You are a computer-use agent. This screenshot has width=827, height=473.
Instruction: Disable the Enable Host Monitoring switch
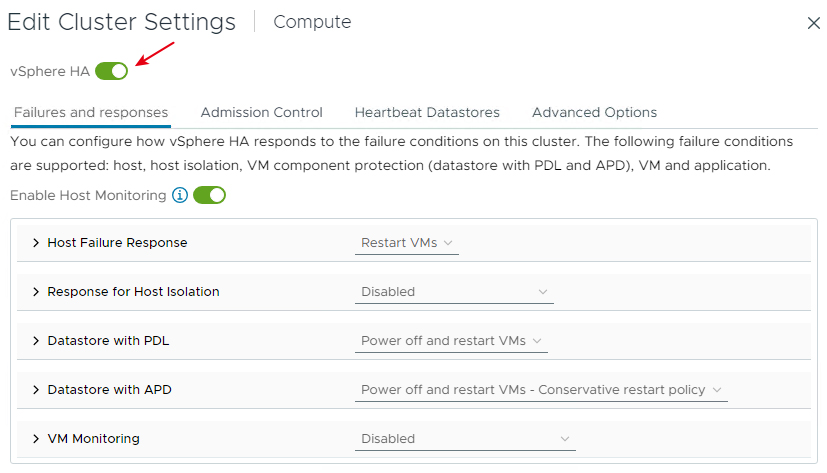click(x=209, y=195)
